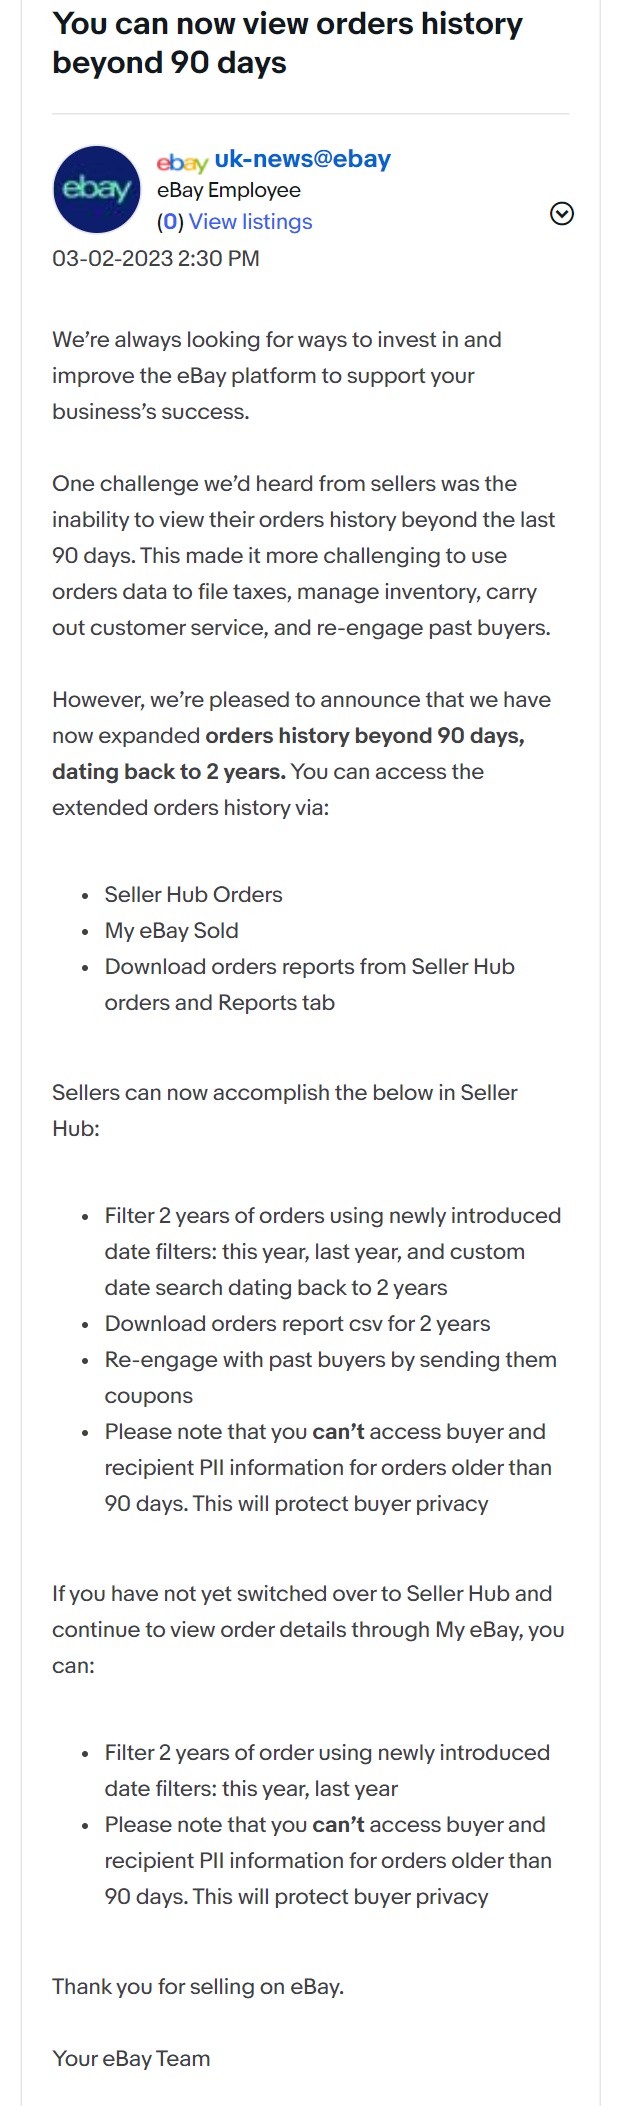Click the post title about orders history
The height and width of the screenshot is (2106, 622).
tap(287, 43)
